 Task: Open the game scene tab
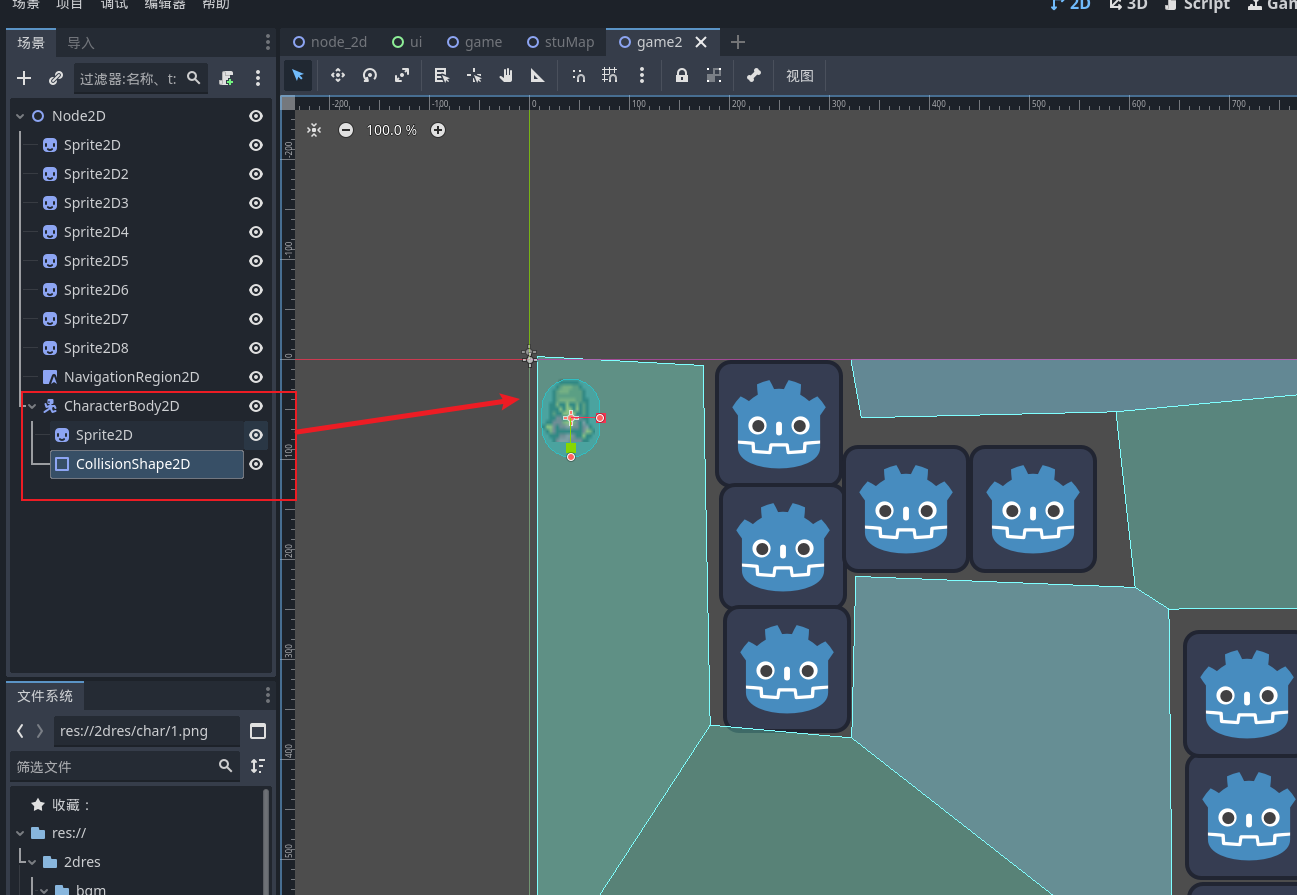(475, 42)
